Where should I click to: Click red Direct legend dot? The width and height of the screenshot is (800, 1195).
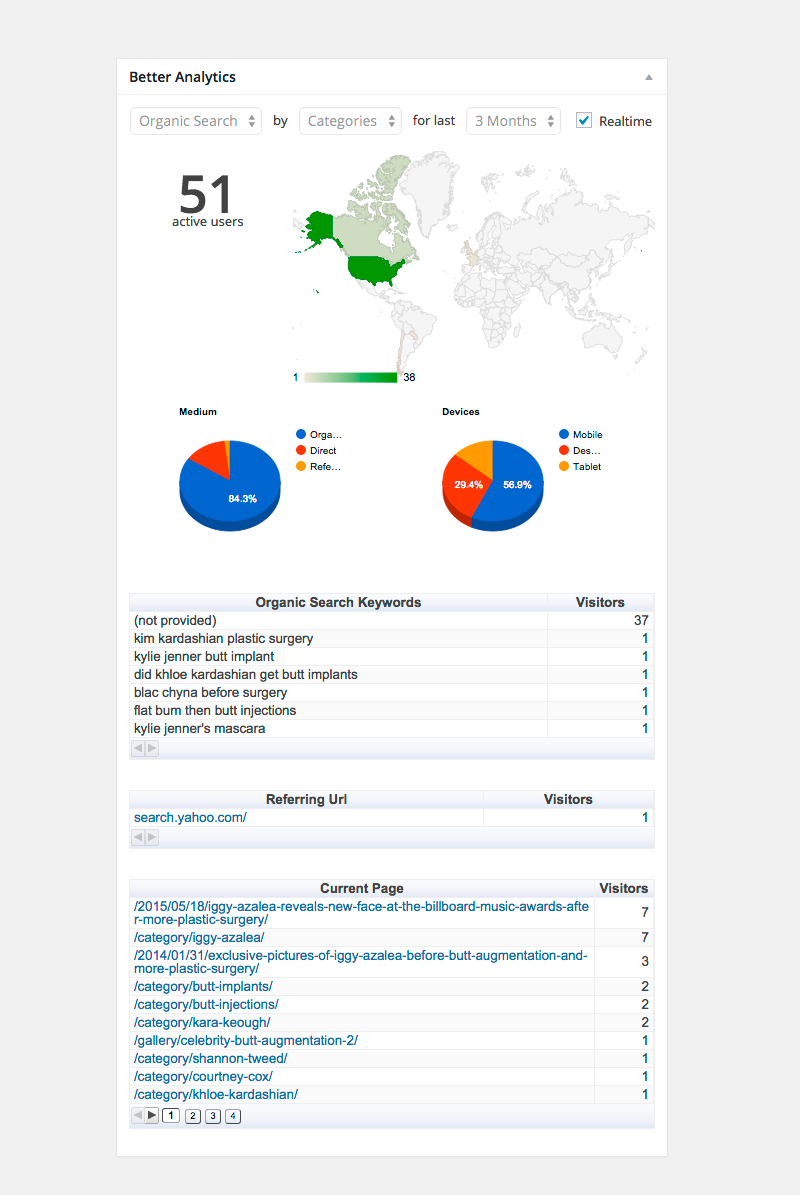click(301, 450)
